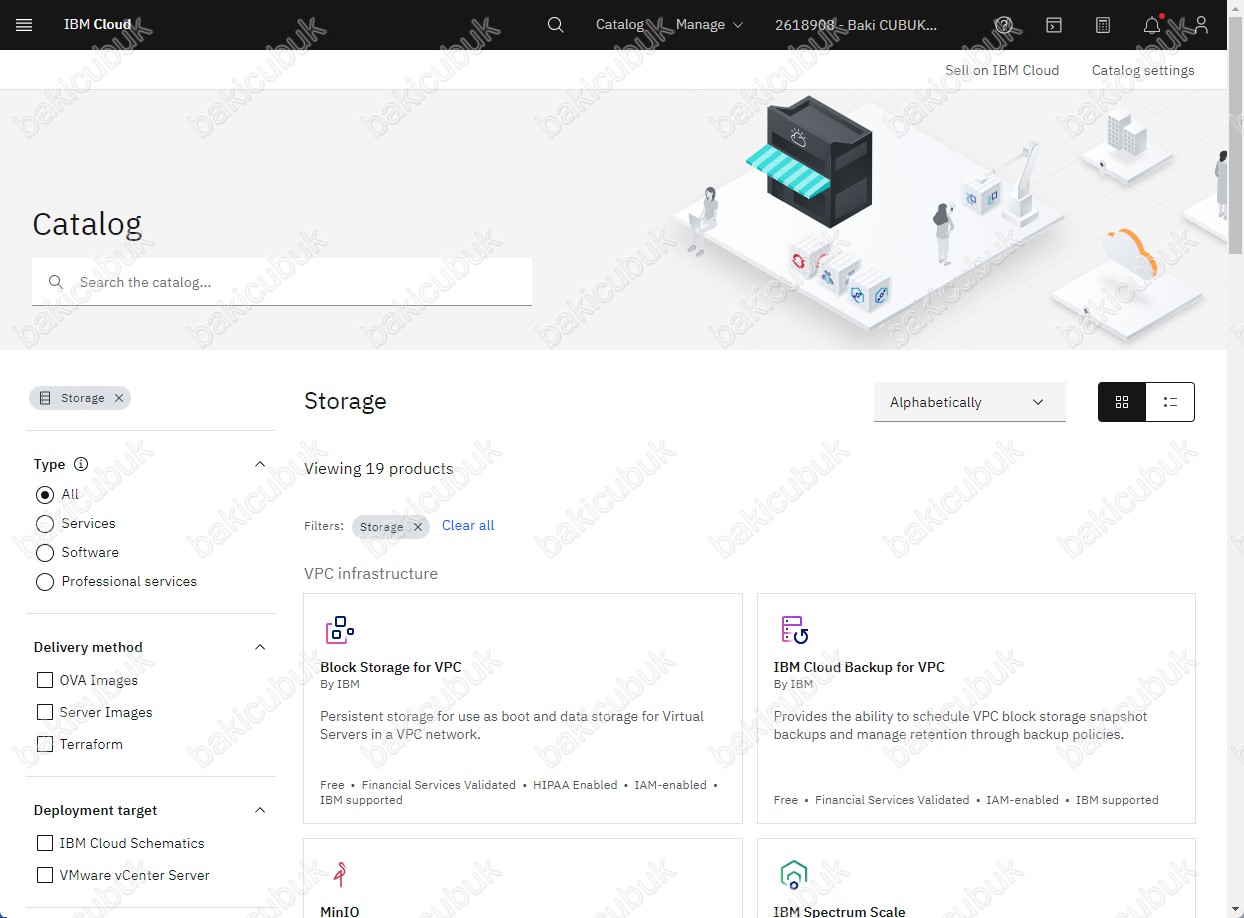The width and height of the screenshot is (1244, 918).
Task: Click the MinIO flamingo icon
Action: pyautogui.click(x=340, y=874)
